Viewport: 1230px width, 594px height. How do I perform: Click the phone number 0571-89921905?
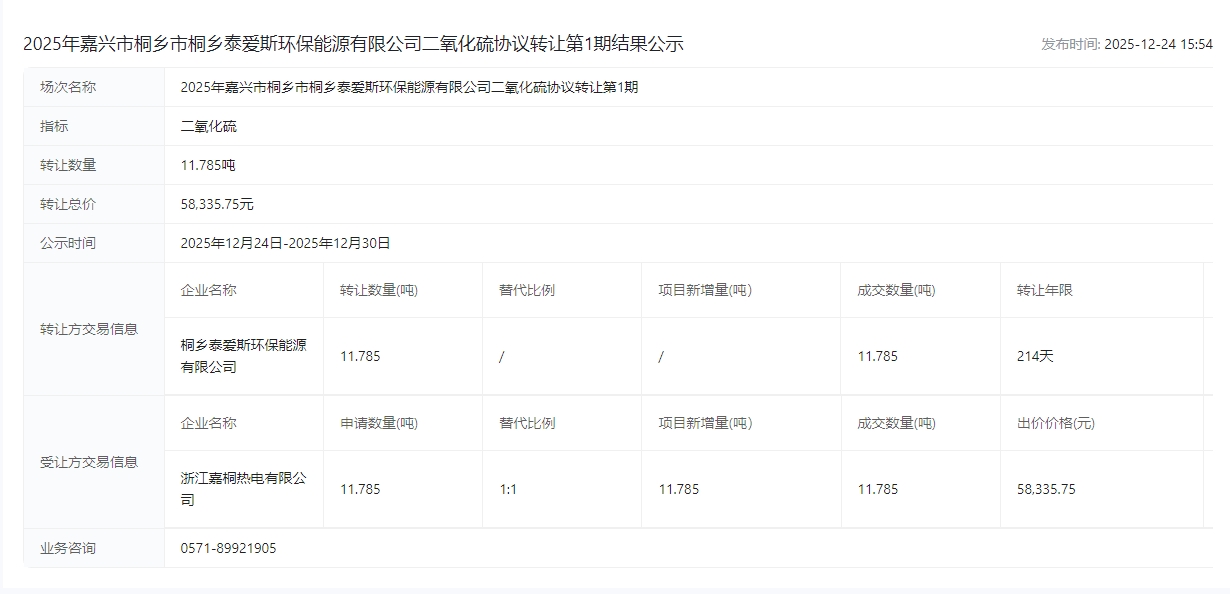[228, 548]
